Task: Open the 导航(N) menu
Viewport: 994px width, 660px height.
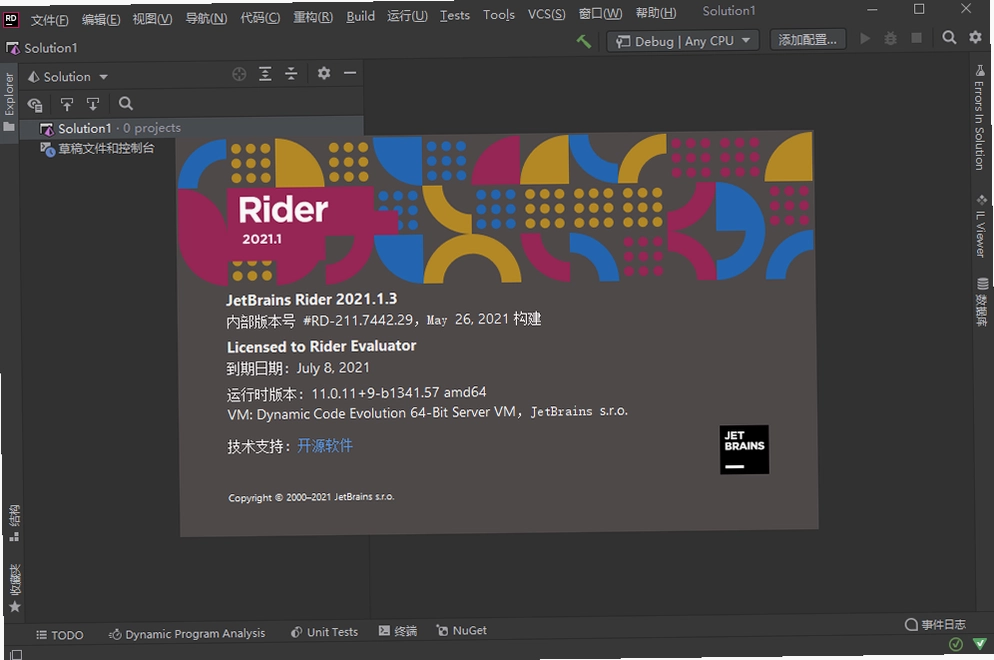Action: click(x=206, y=18)
